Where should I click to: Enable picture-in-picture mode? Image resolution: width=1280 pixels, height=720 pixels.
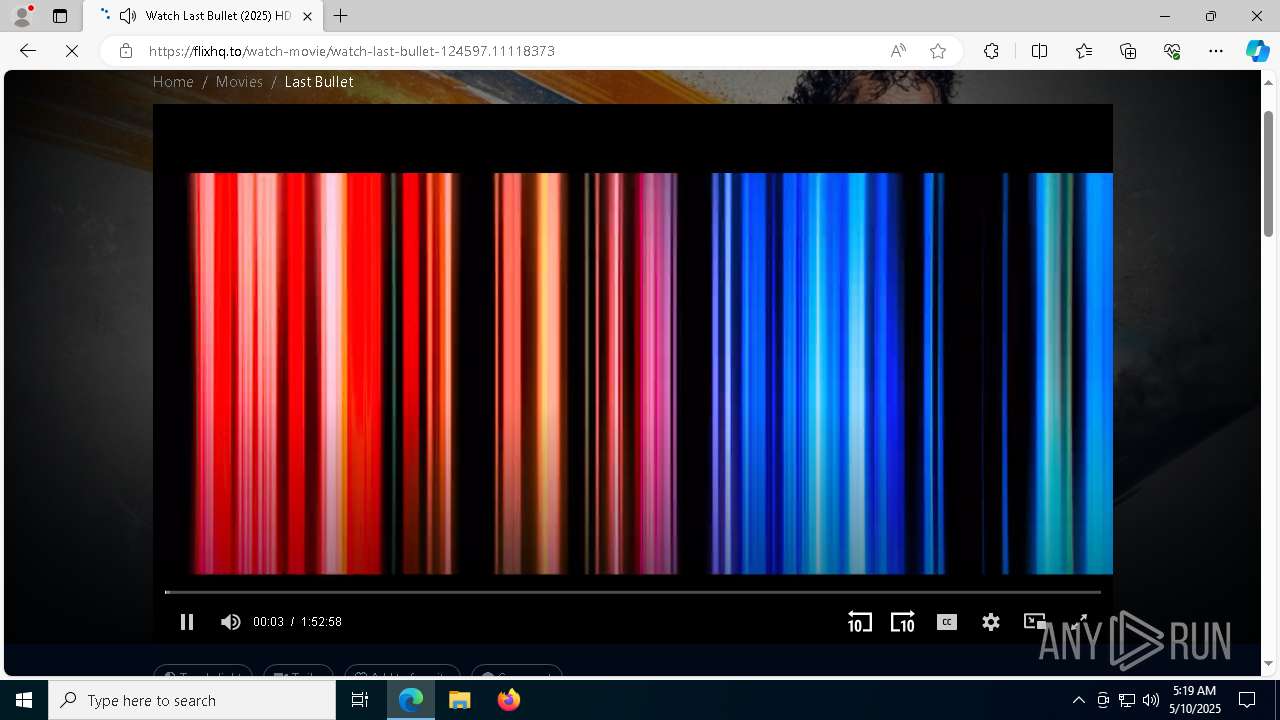(x=1035, y=622)
